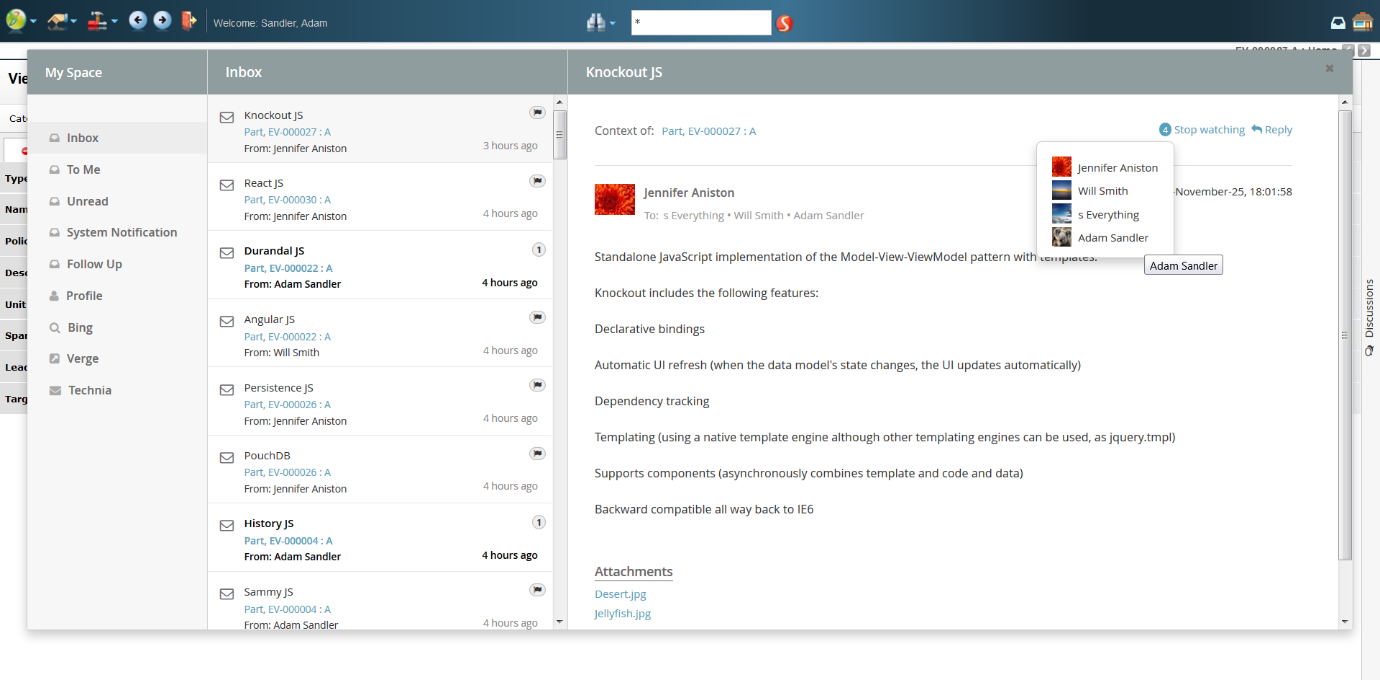The height and width of the screenshot is (680, 1380).
Task: Open the Desert.jpg attachment
Action: coord(620,594)
